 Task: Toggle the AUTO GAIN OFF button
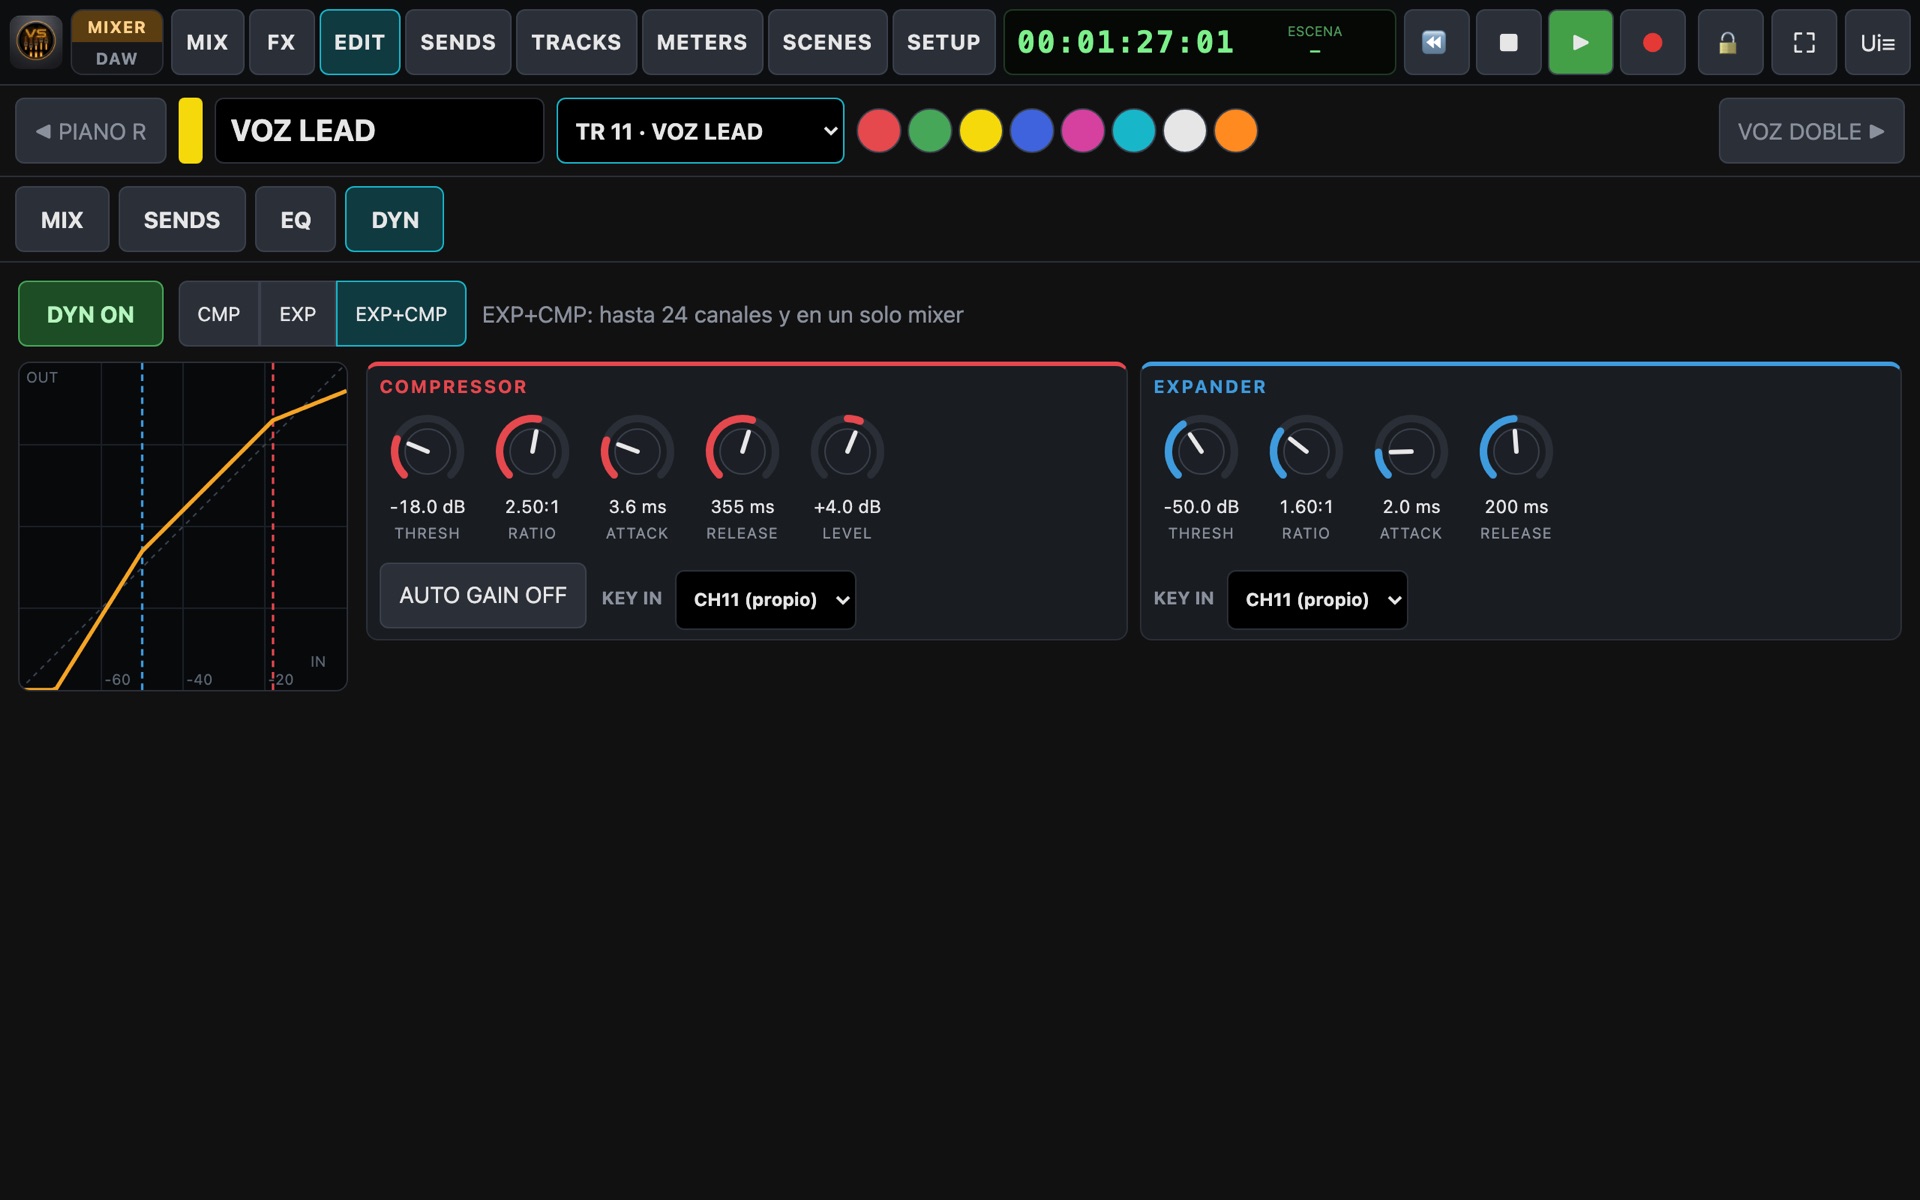(483, 595)
